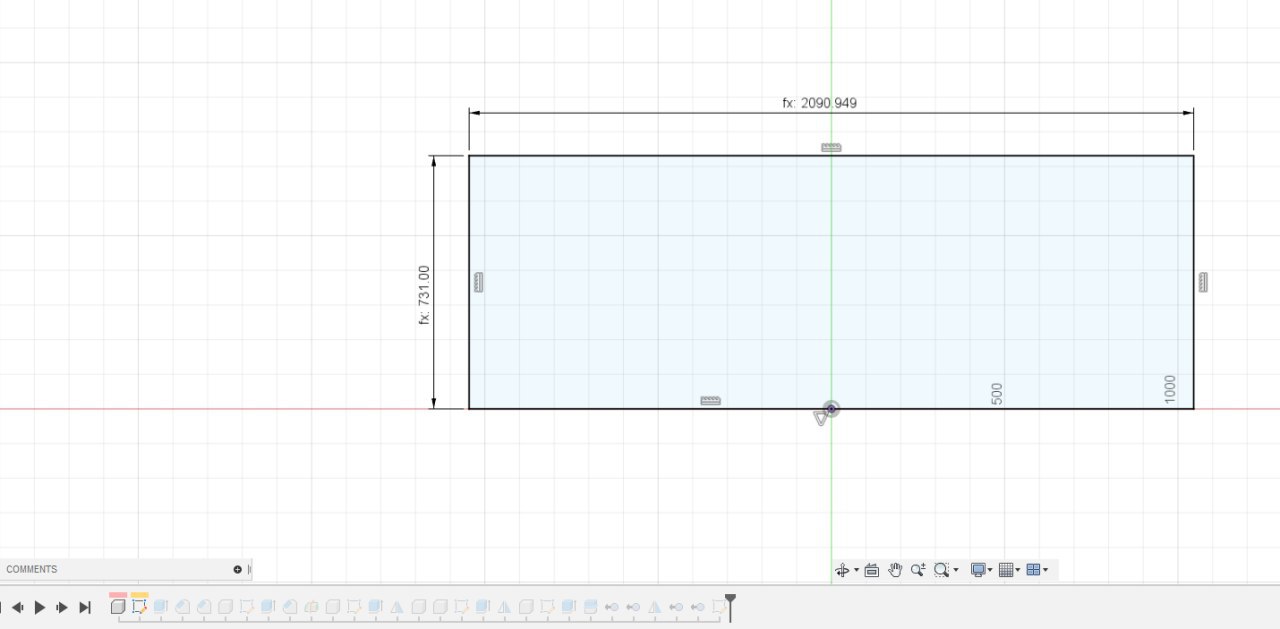Open the Orbit tool in navigation bar

841,570
